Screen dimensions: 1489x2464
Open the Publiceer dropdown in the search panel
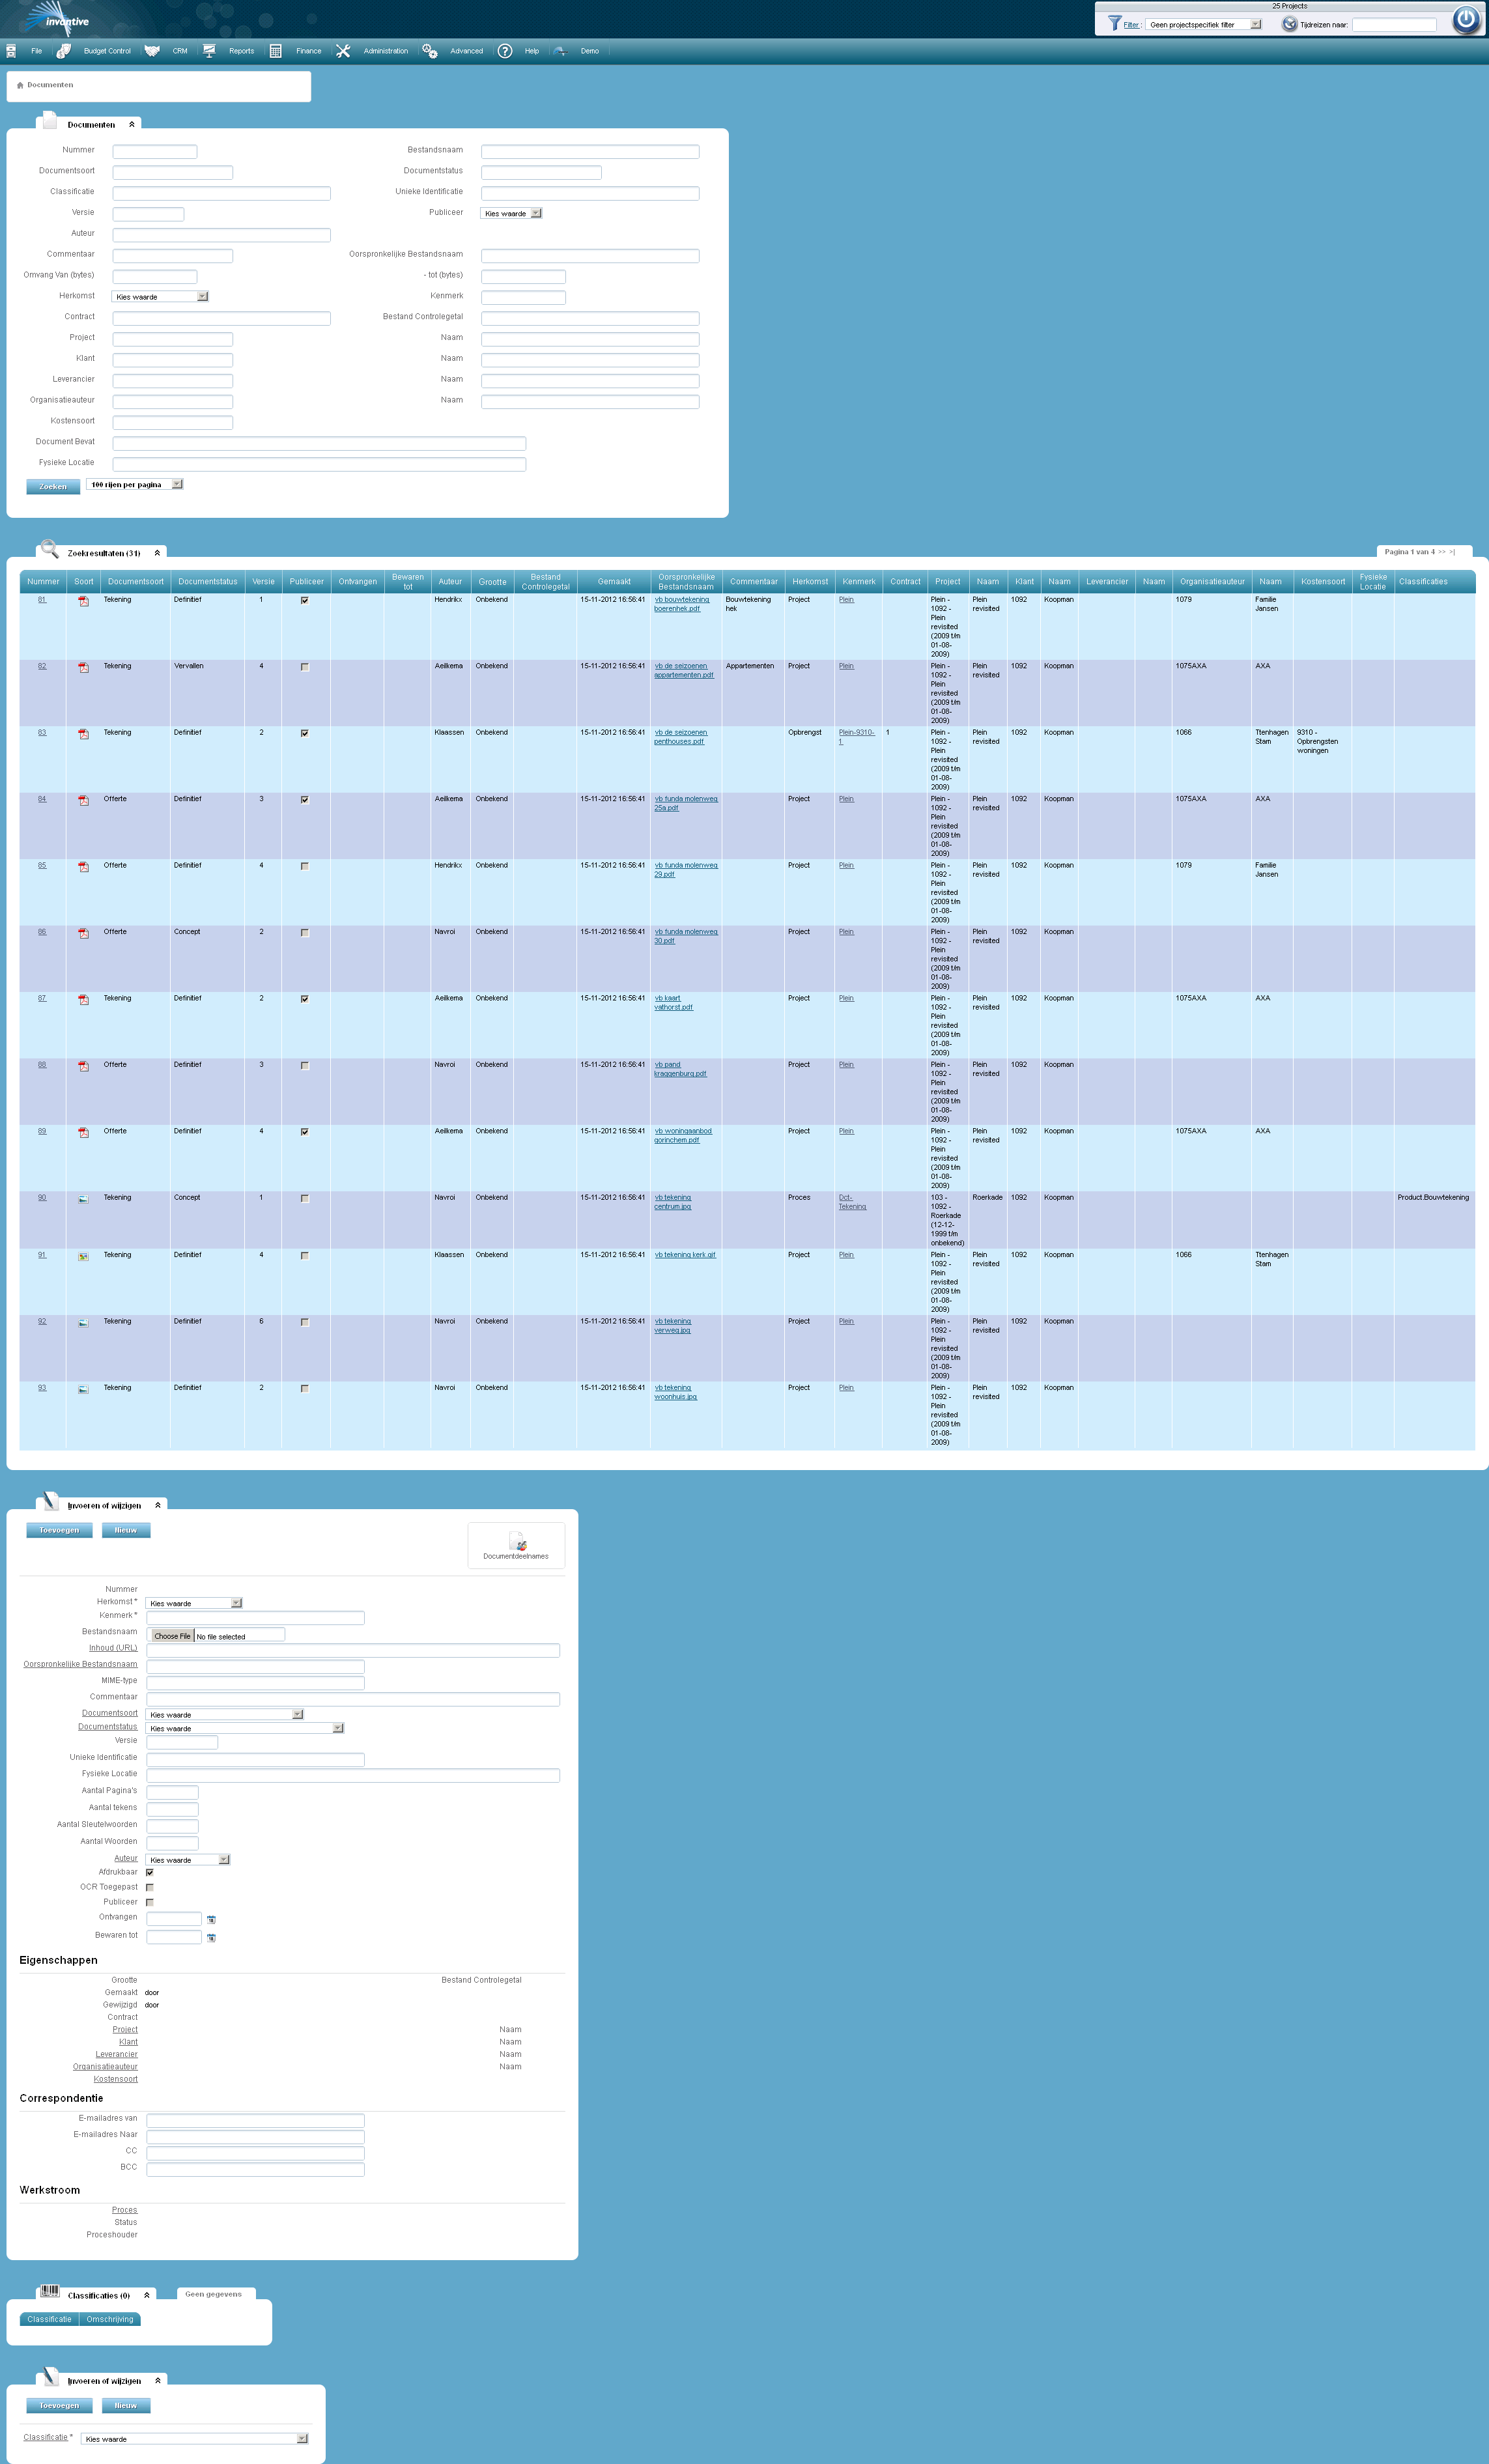tap(511, 213)
